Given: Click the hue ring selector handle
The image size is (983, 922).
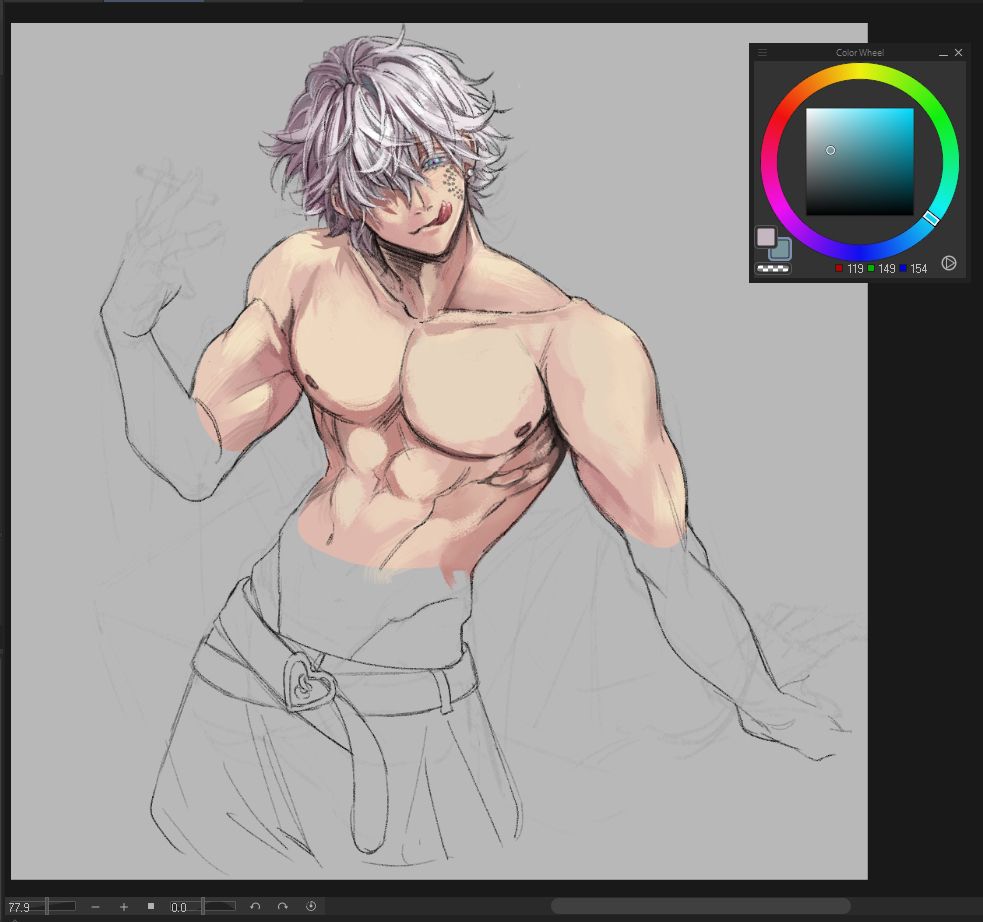Looking at the screenshot, I should point(931,217).
